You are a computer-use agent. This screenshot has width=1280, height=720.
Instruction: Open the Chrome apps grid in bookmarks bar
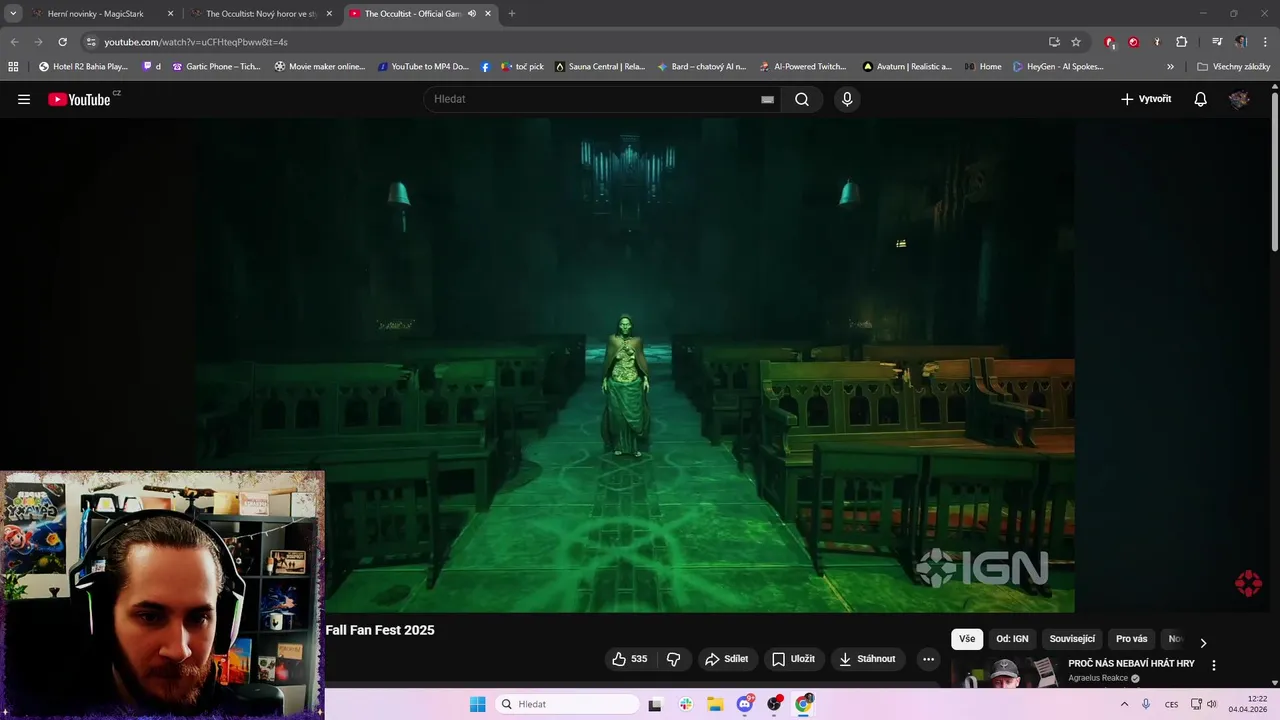tap(13, 66)
